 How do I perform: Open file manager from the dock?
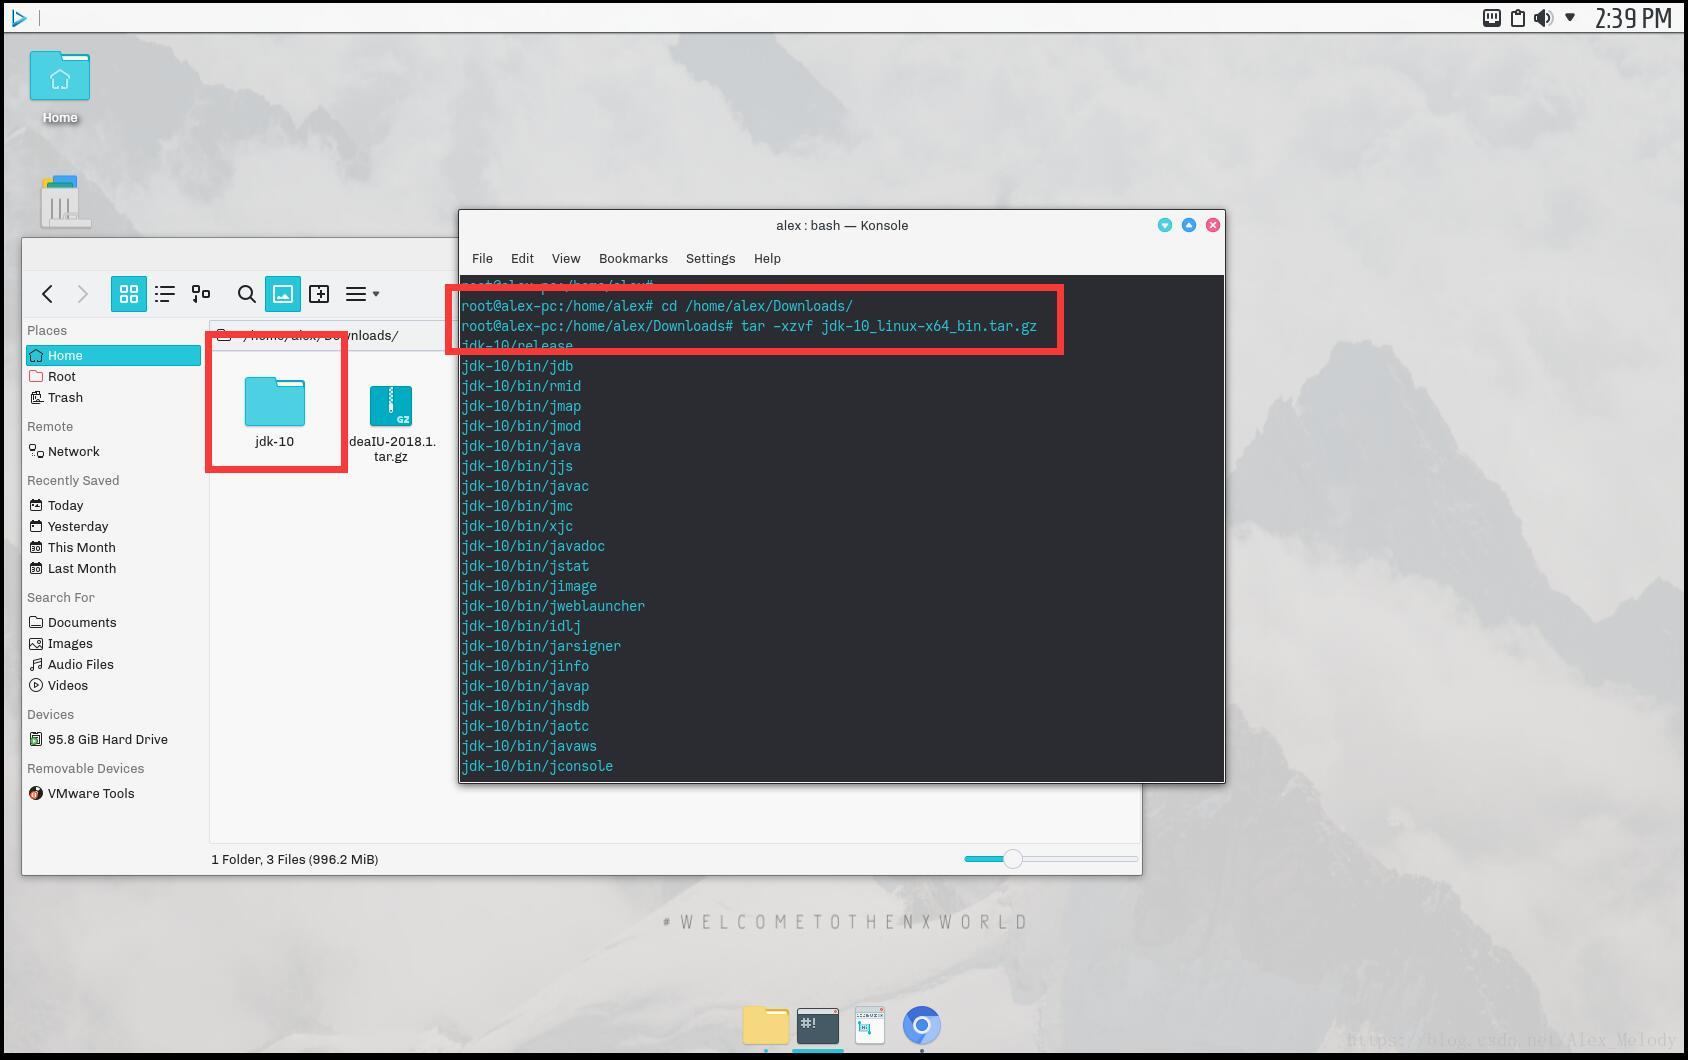pos(766,1025)
